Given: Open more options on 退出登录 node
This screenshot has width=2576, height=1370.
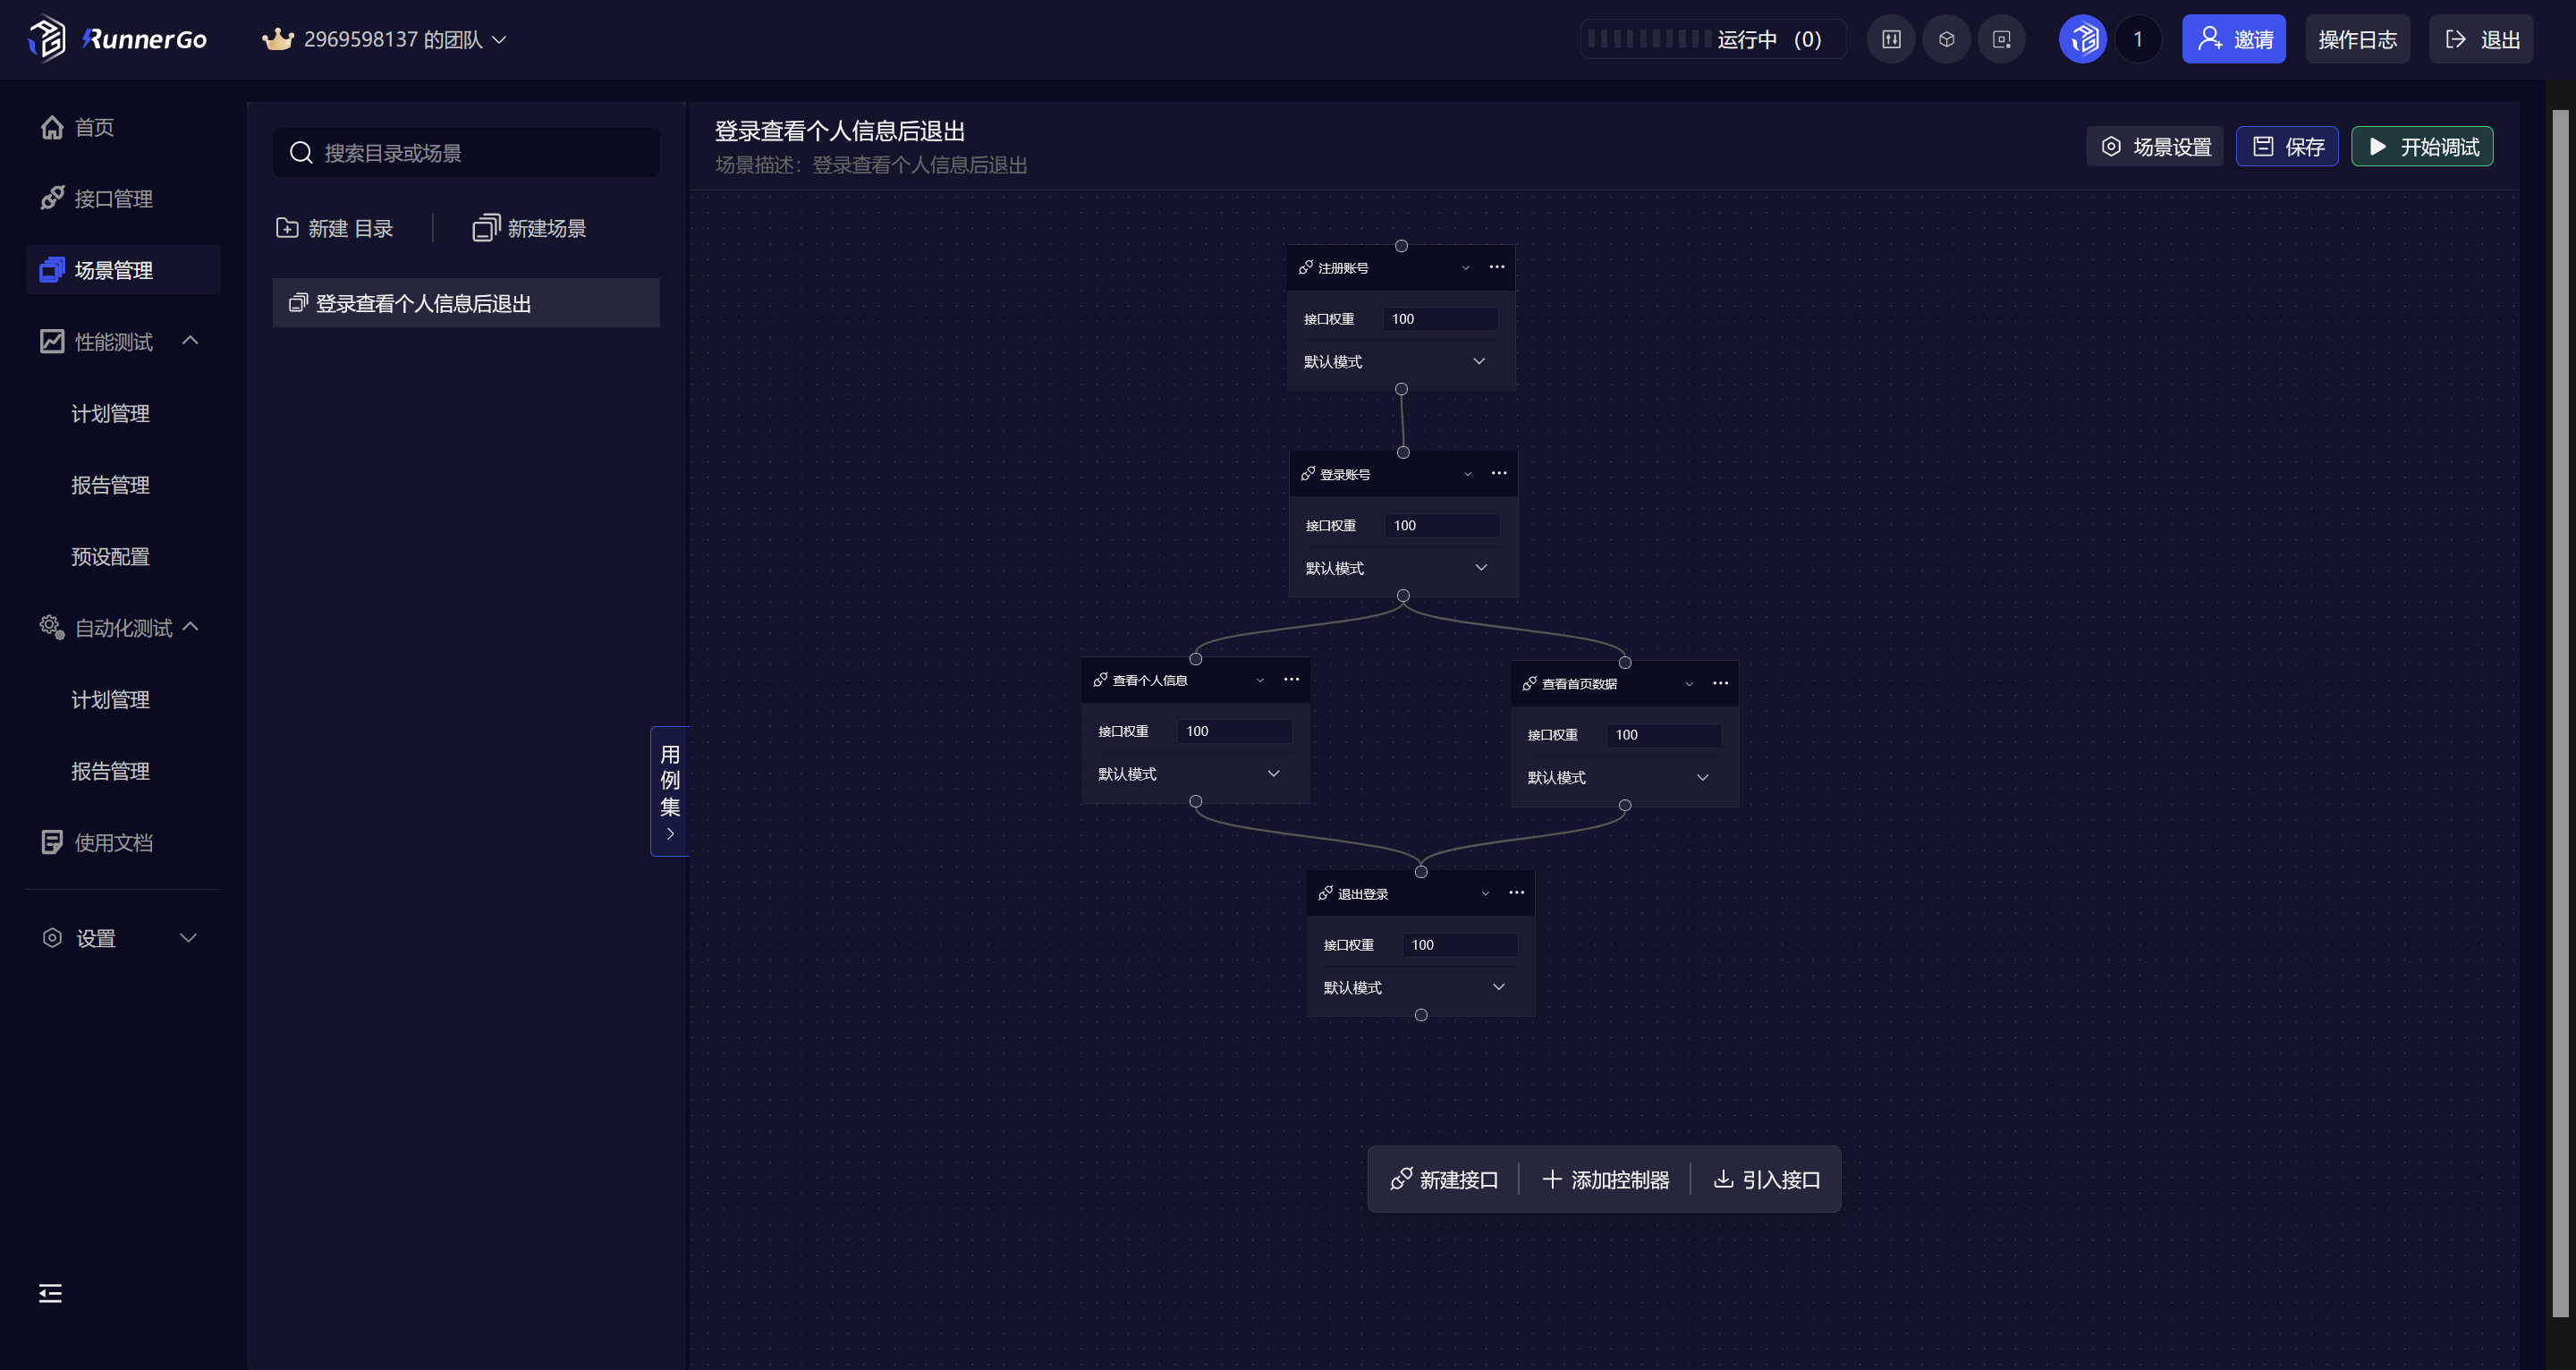Looking at the screenshot, I should (1517, 893).
